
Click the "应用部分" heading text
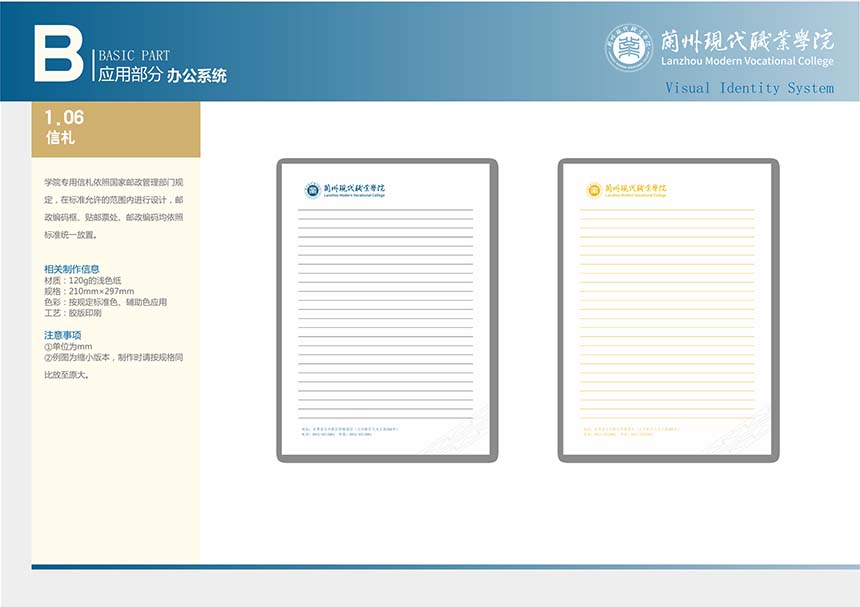pyautogui.click(x=129, y=75)
